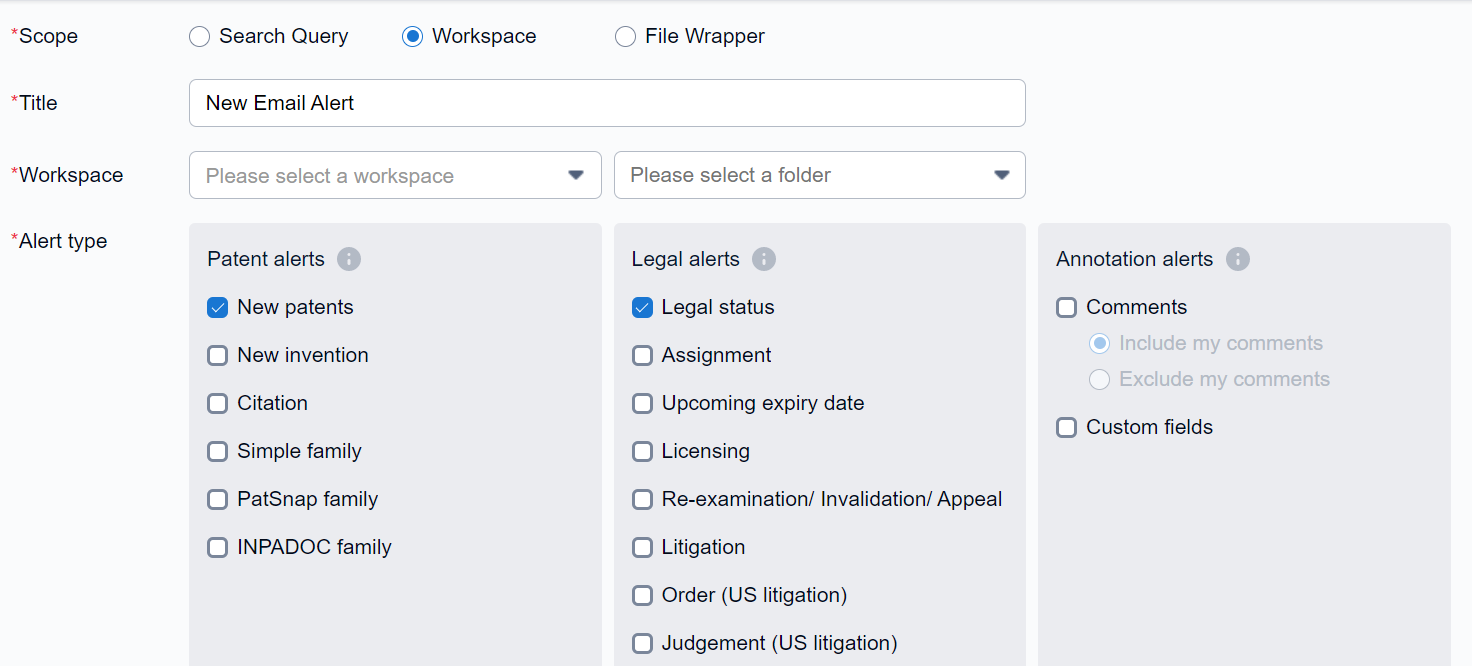The height and width of the screenshot is (666, 1472).
Task: Enable the New invention alert
Action: tap(218, 356)
